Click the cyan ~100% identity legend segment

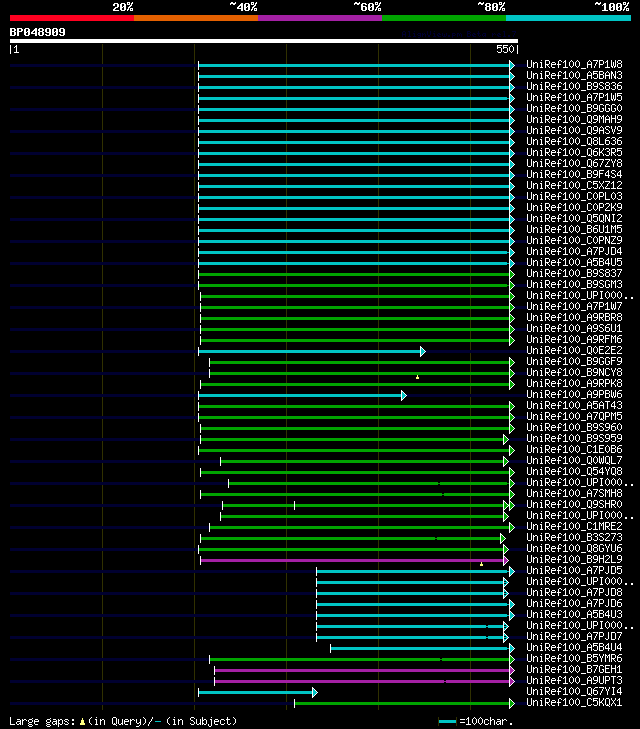click(x=568, y=18)
